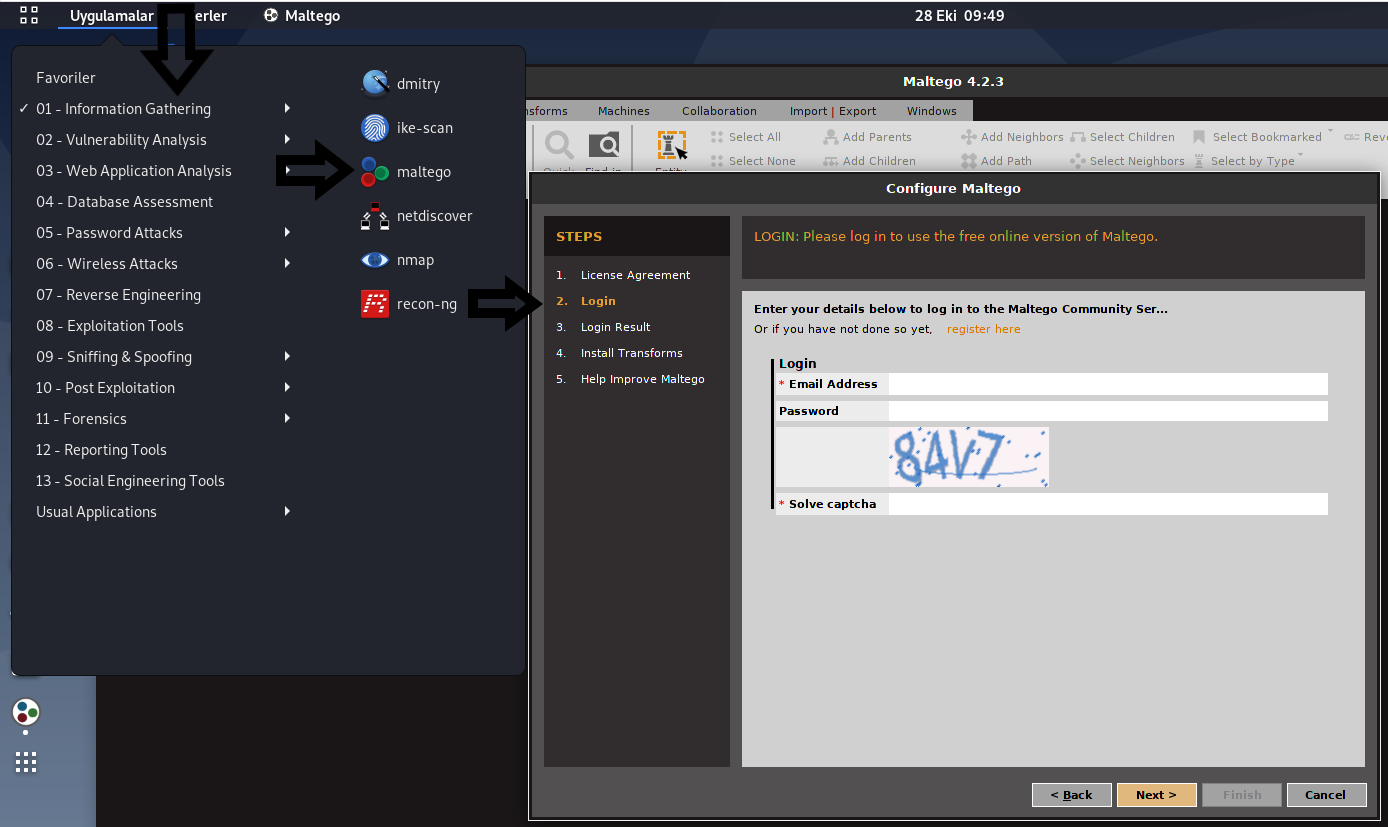Focus the Solve captcha input field
Screen dimensions: 1388x827
[1108, 504]
